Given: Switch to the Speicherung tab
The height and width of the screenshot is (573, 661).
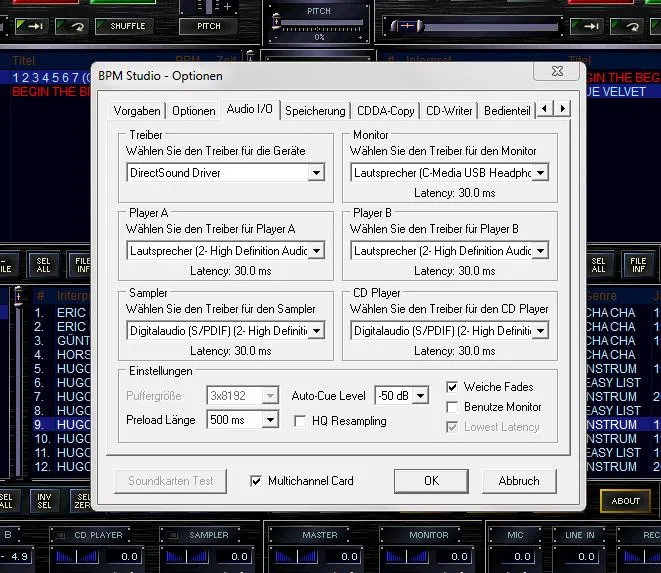Looking at the screenshot, I should point(315,110).
